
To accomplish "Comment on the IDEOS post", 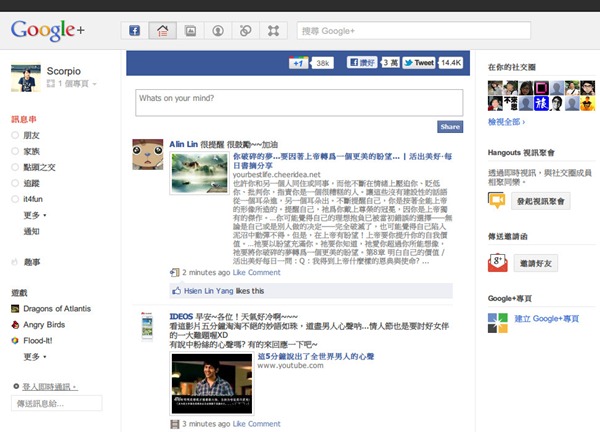I will 264,424.
